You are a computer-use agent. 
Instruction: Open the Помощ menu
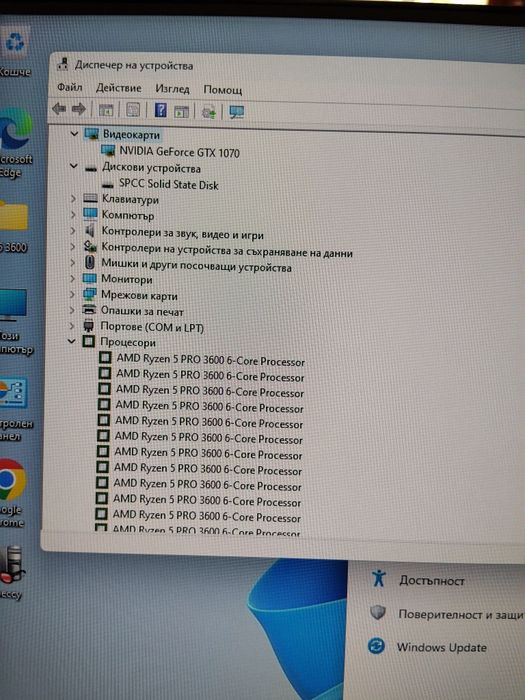pos(223,90)
